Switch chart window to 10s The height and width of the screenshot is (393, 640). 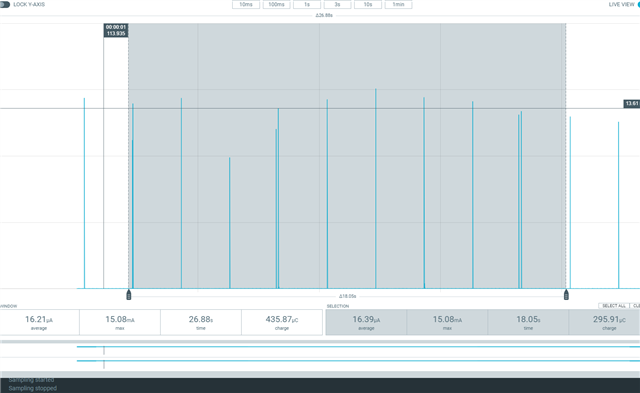pyautogui.click(x=368, y=4)
